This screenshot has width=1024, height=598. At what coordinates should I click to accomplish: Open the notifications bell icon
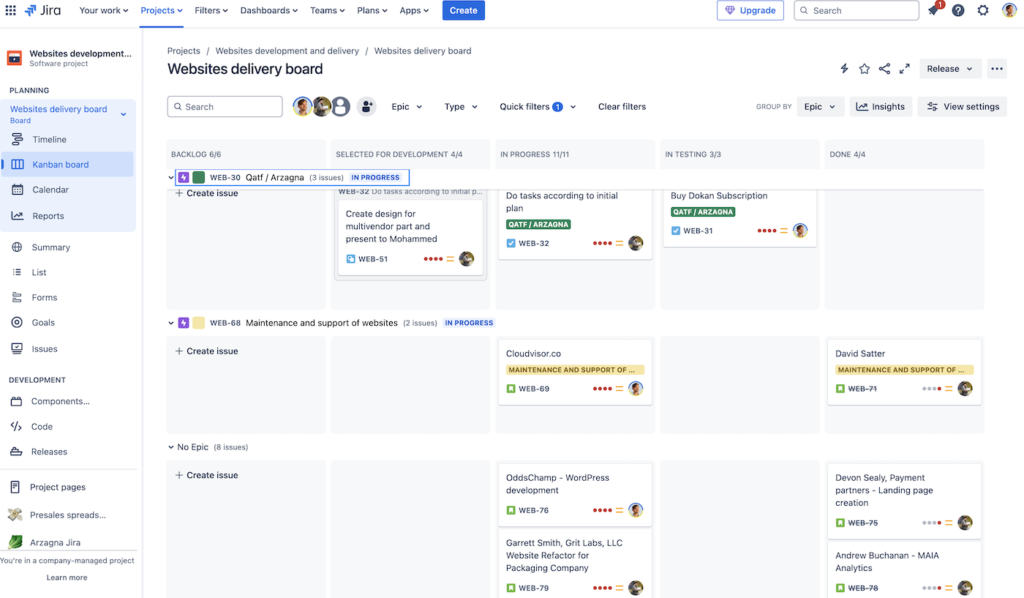(934, 10)
